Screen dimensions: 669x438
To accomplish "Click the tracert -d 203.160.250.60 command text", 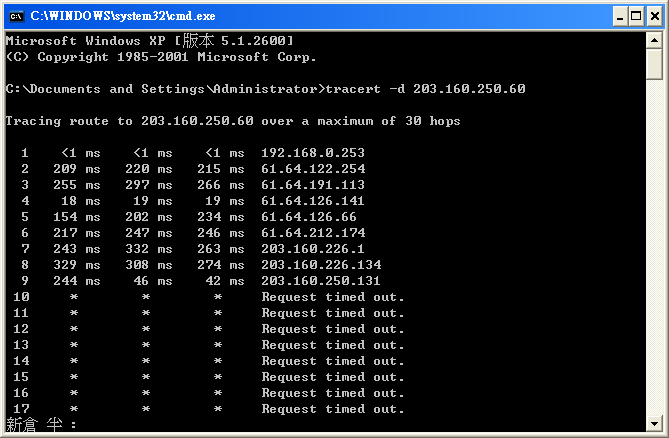I will coord(425,89).
